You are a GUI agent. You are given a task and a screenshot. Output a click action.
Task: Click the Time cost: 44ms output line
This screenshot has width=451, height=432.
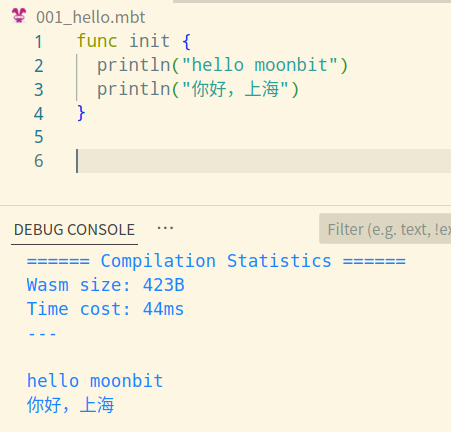[105, 309]
